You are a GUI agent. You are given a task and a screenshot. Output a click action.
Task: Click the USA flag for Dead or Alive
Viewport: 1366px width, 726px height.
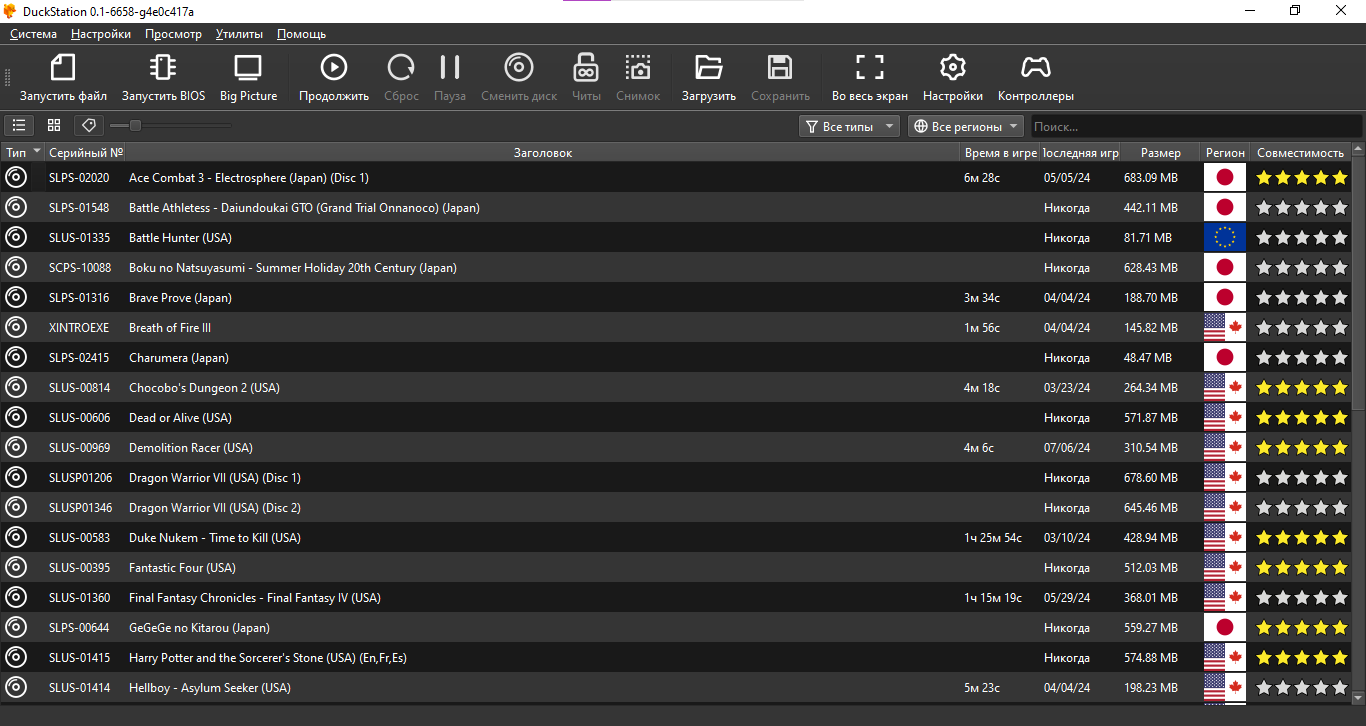pos(1225,418)
